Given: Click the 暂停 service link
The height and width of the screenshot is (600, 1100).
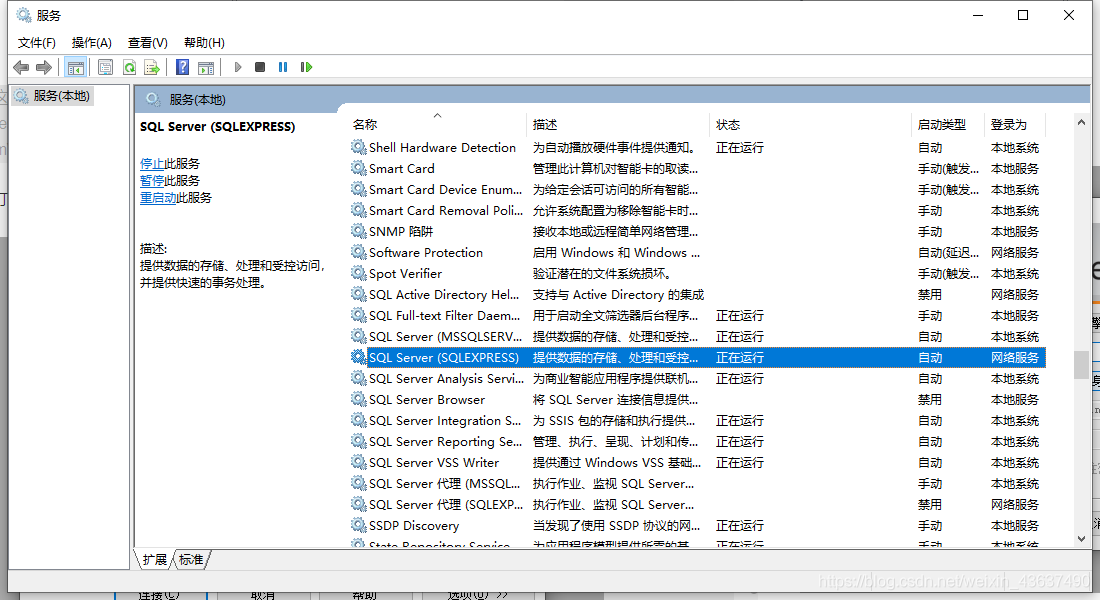Looking at the screenshot, I should point(152,180).
